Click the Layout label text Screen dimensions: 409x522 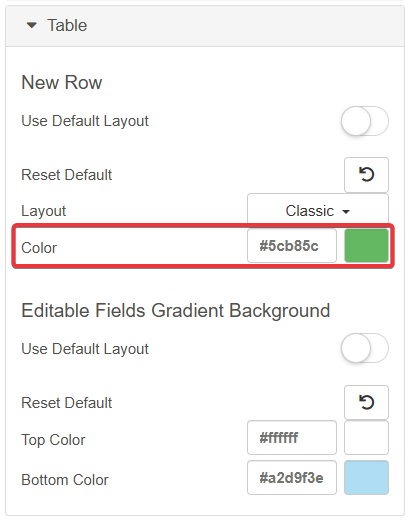point(44,211)
